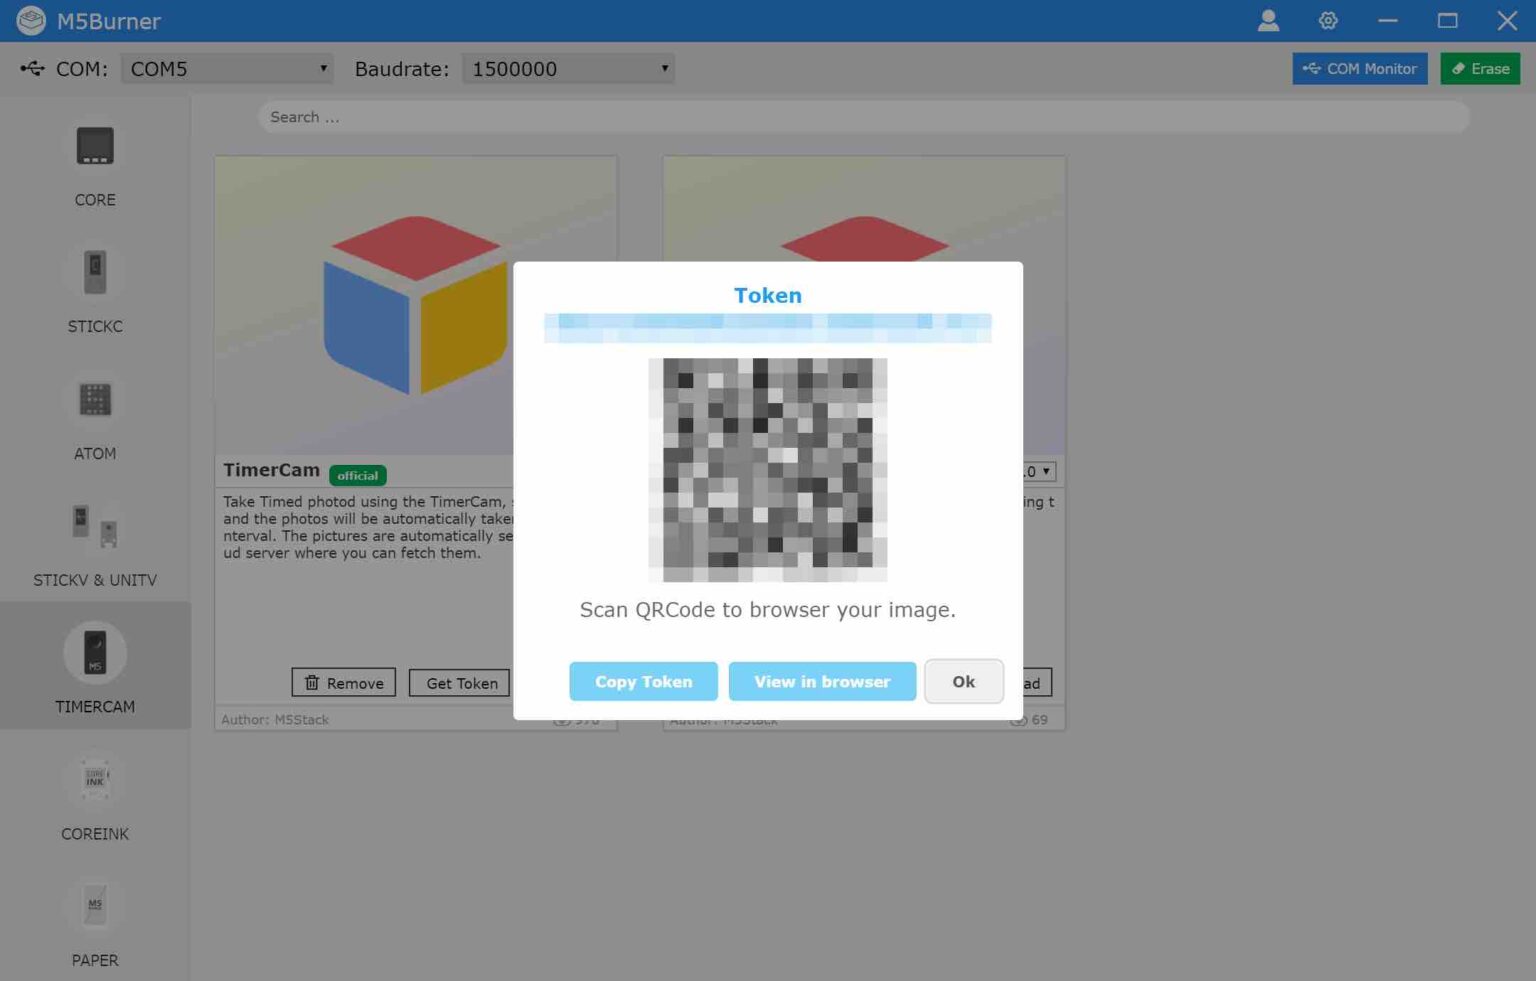Image resolution: width=1536 pixels, height=981 pixels.
Task: Open the TimerCam firmware version dropdown
Action: tap(1035, 470)
